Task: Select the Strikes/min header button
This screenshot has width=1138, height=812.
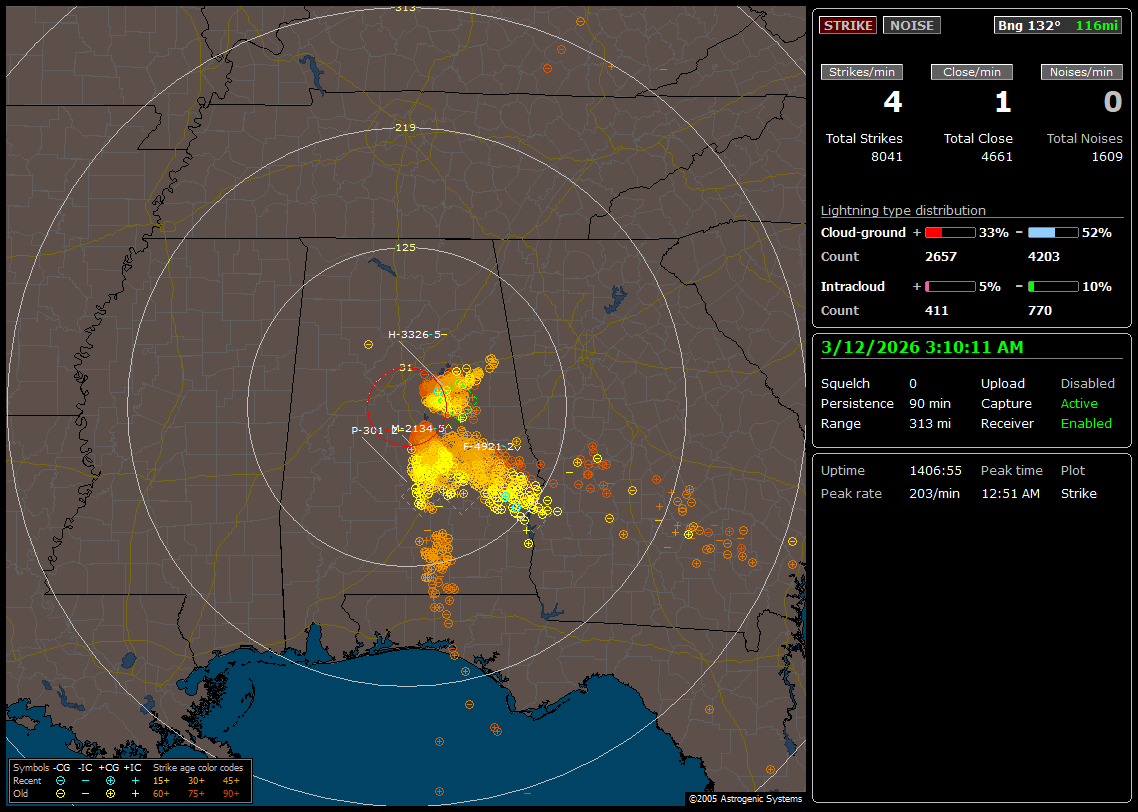Action: pos(862,72)
